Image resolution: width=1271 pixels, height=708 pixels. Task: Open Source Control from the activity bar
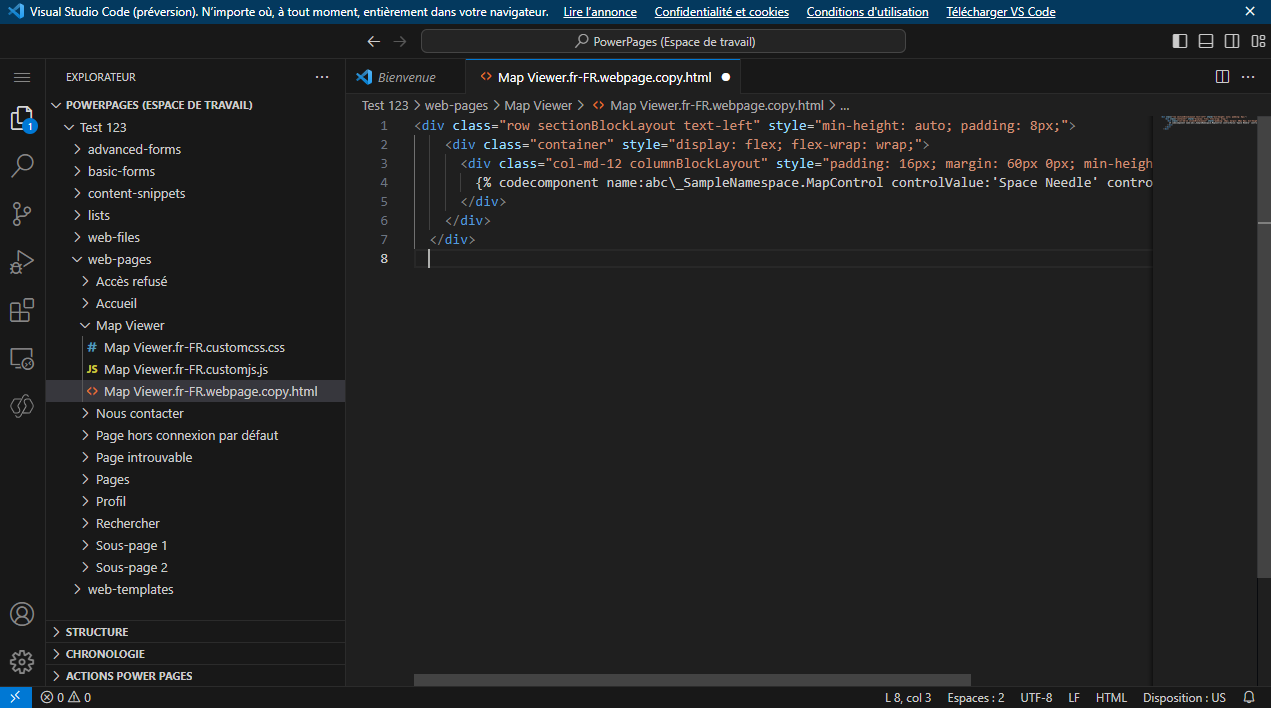click(x=22, y=214)
